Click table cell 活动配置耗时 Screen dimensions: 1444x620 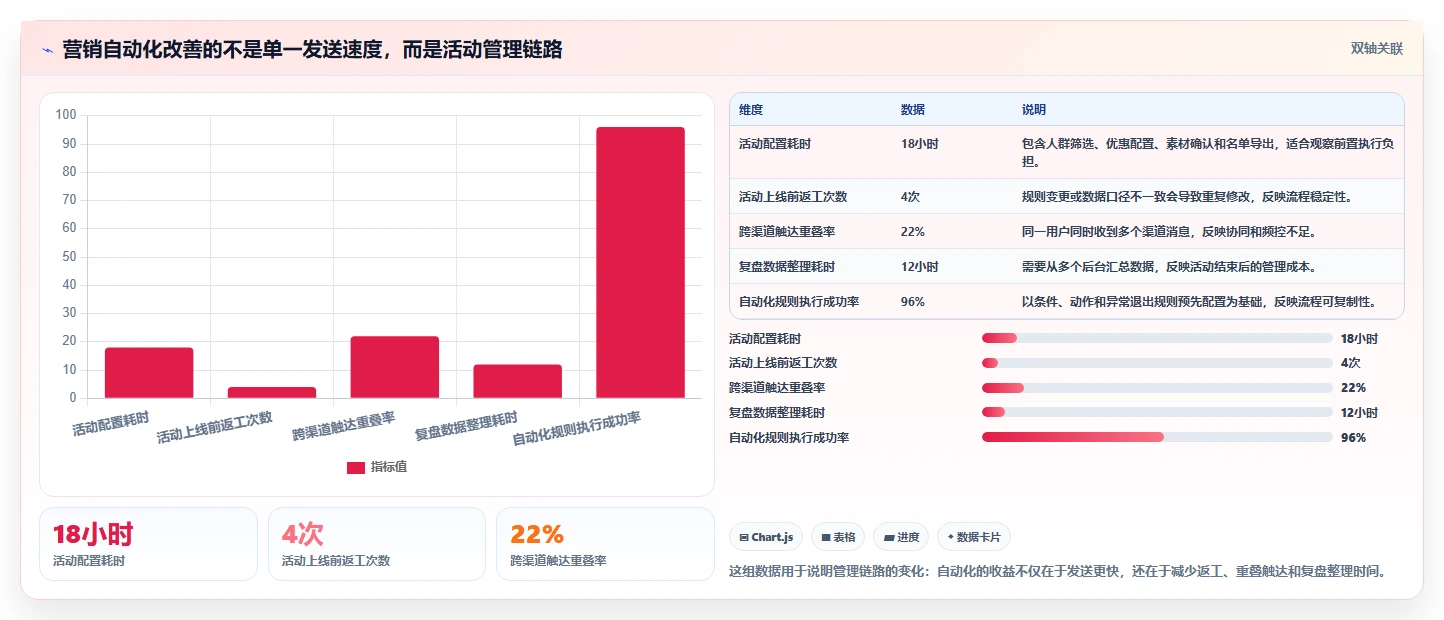(775, 144)
